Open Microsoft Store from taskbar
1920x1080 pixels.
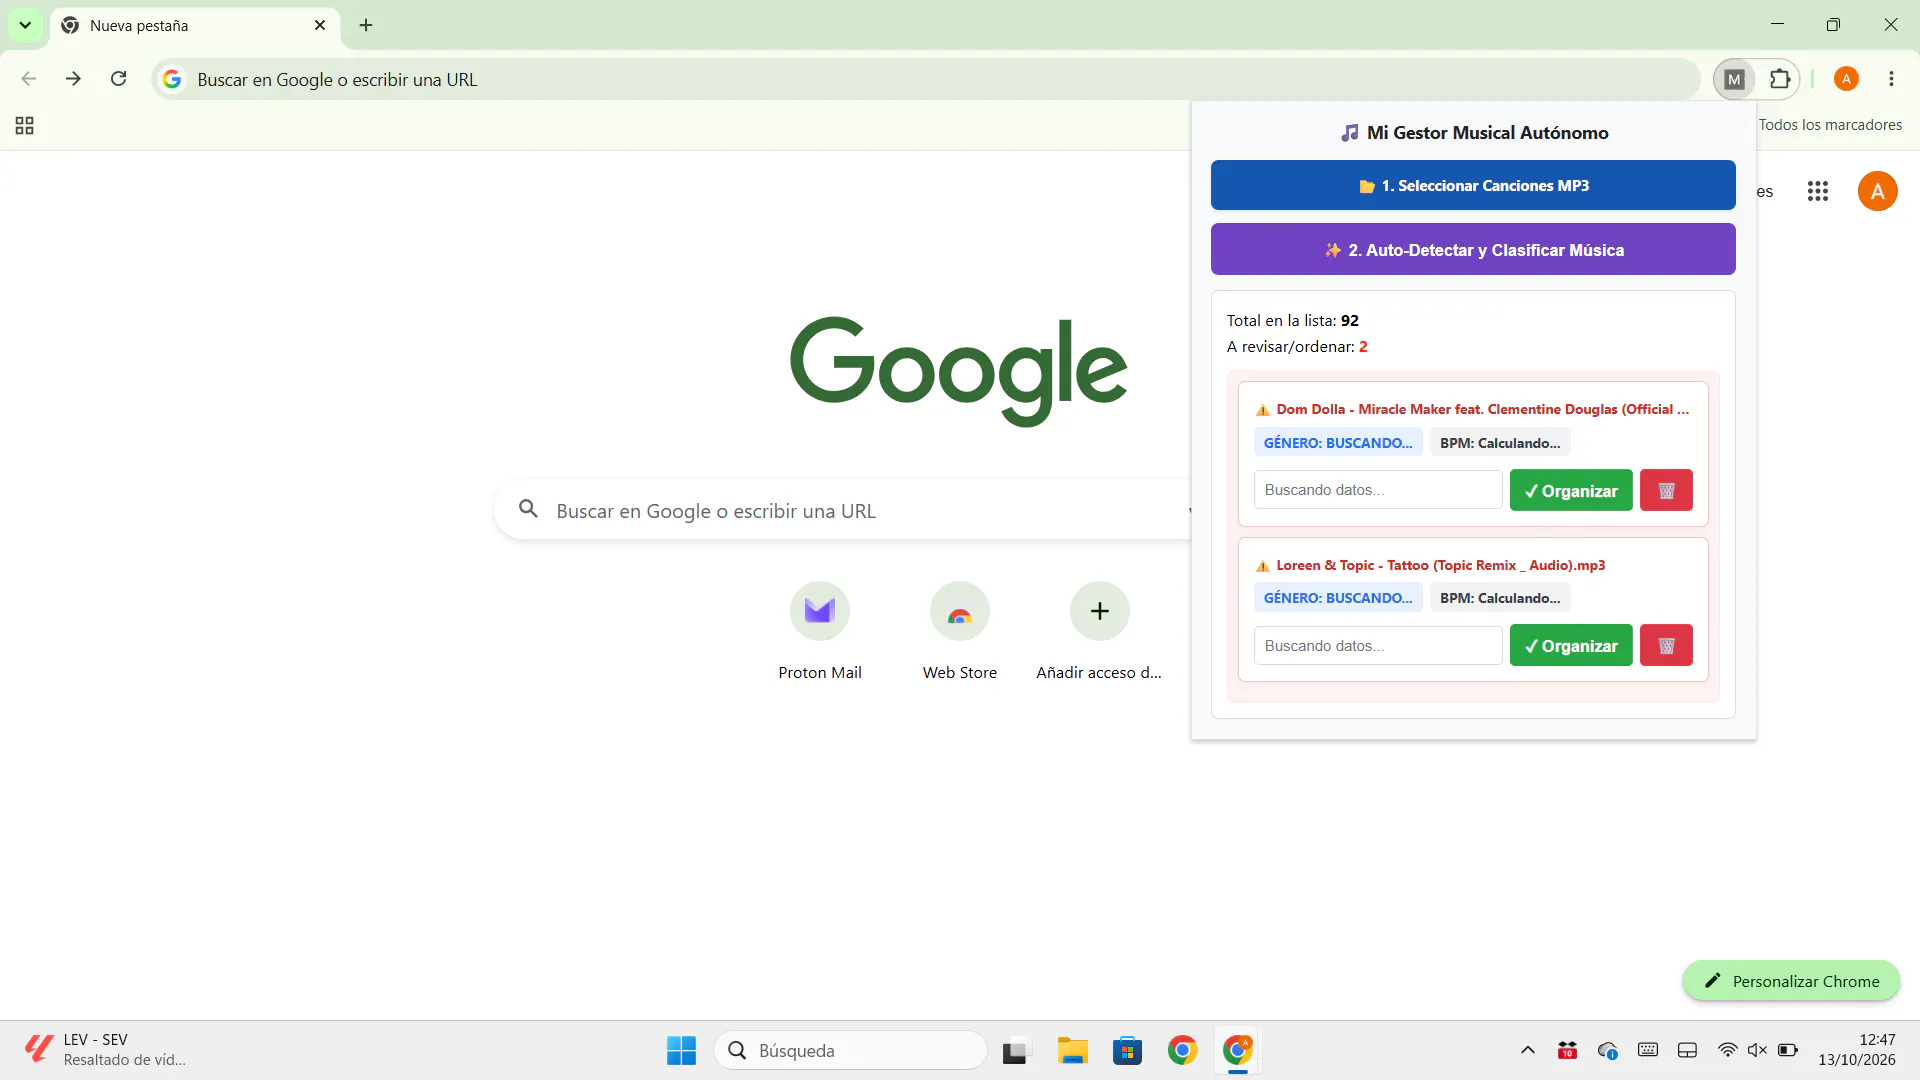point(1127,1050)
